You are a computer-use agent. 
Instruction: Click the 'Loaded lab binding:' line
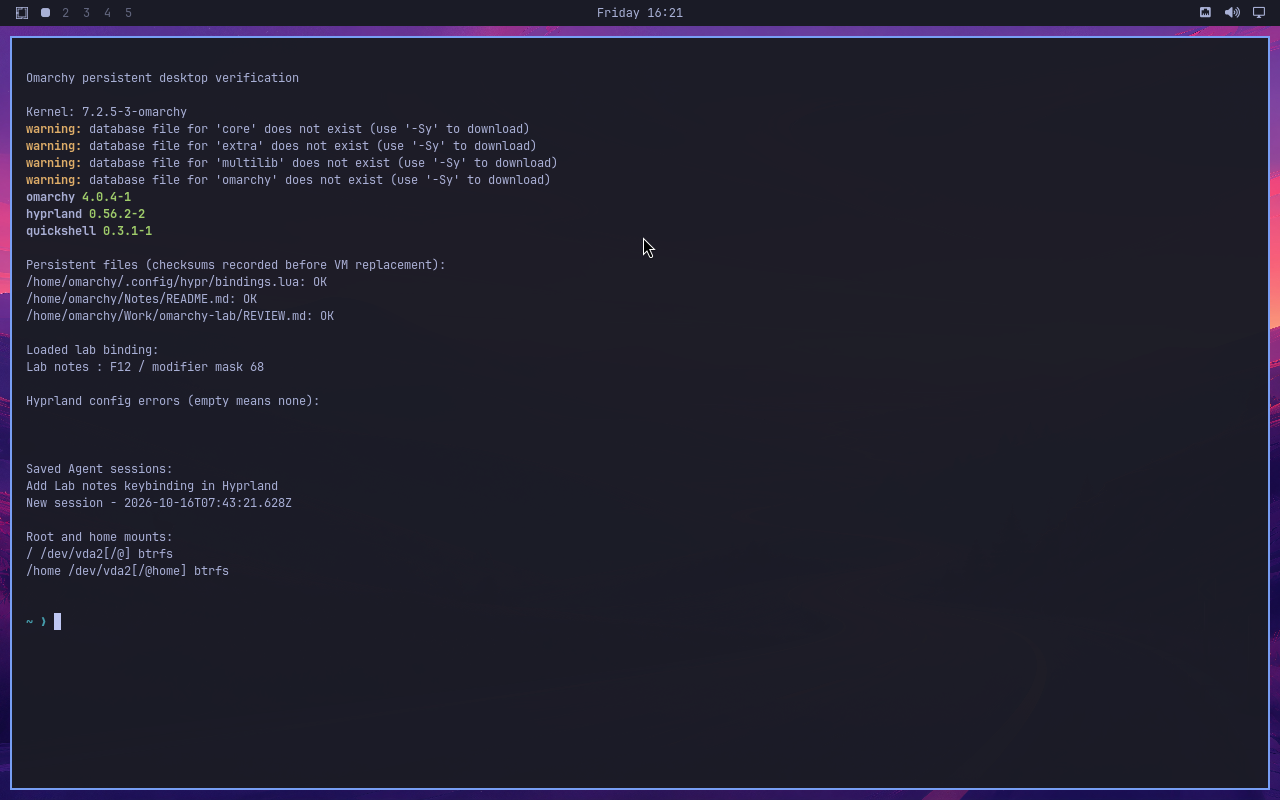[x=92, y=350]
